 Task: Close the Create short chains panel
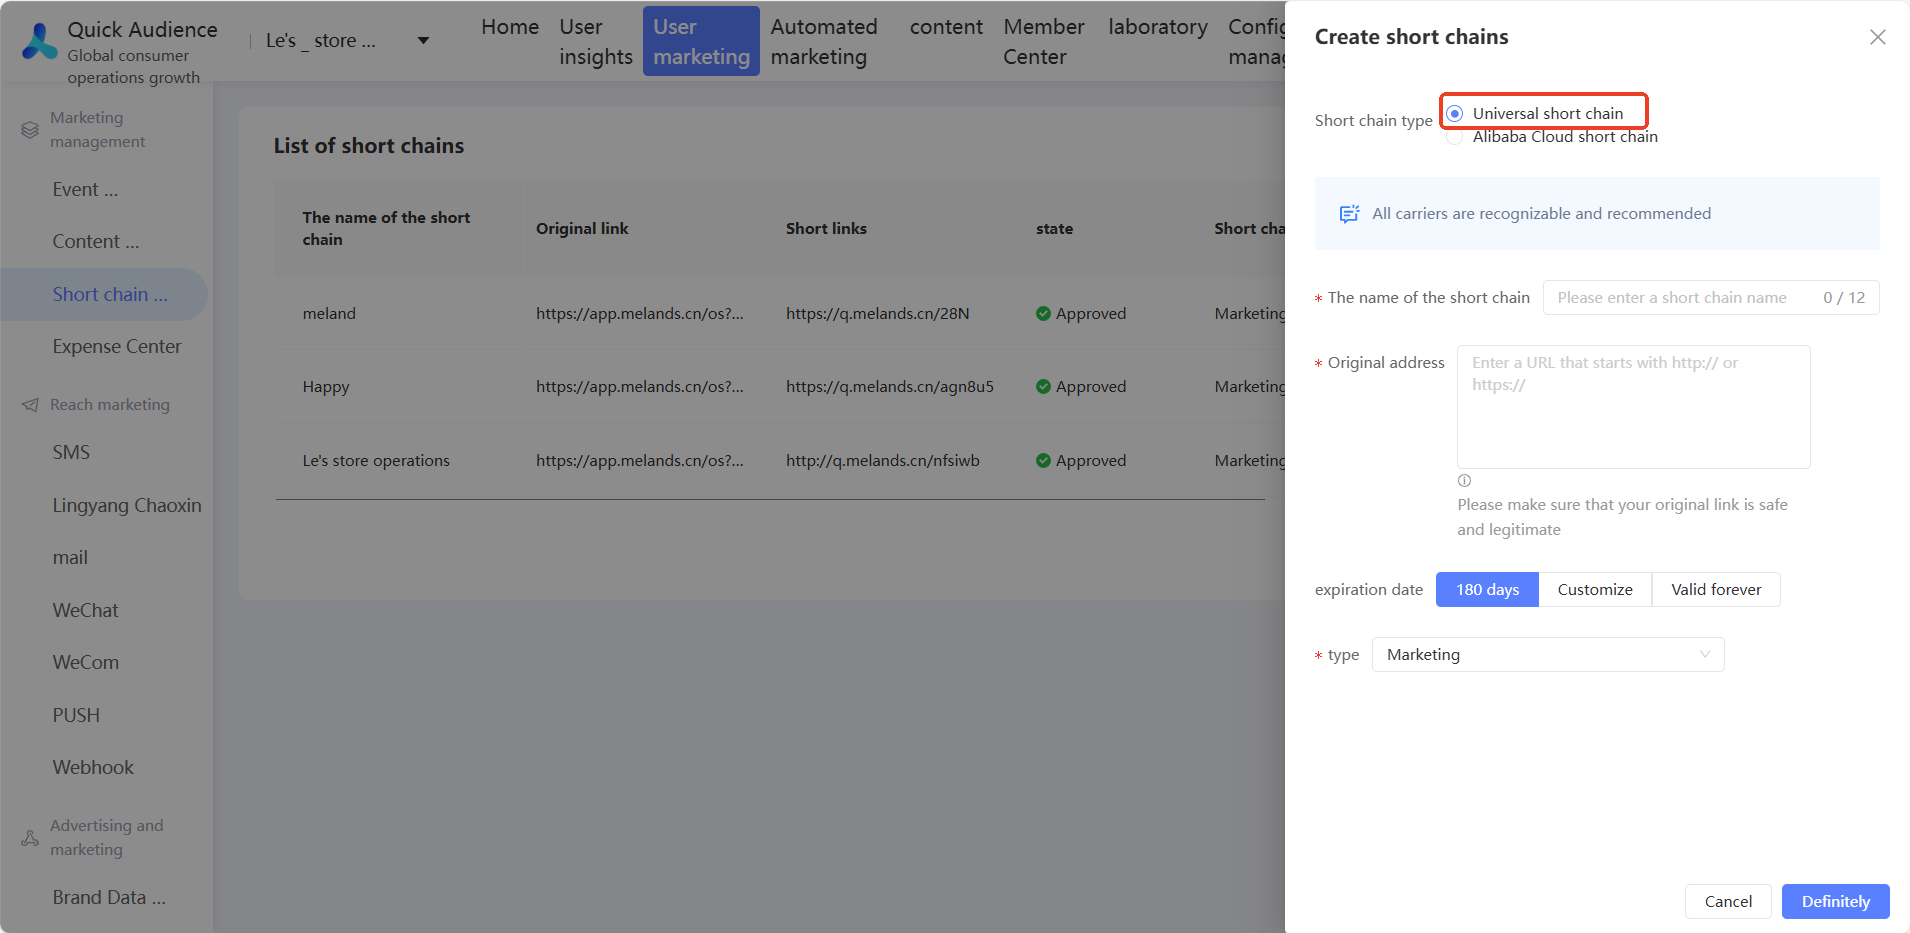[1877, 37]
